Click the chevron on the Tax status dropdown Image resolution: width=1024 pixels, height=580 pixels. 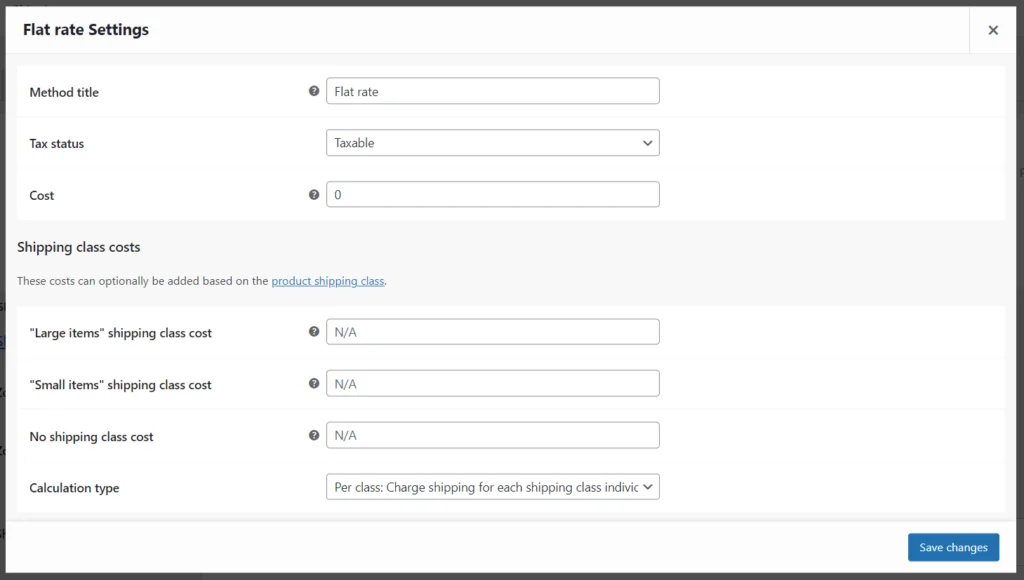(648, 142)
